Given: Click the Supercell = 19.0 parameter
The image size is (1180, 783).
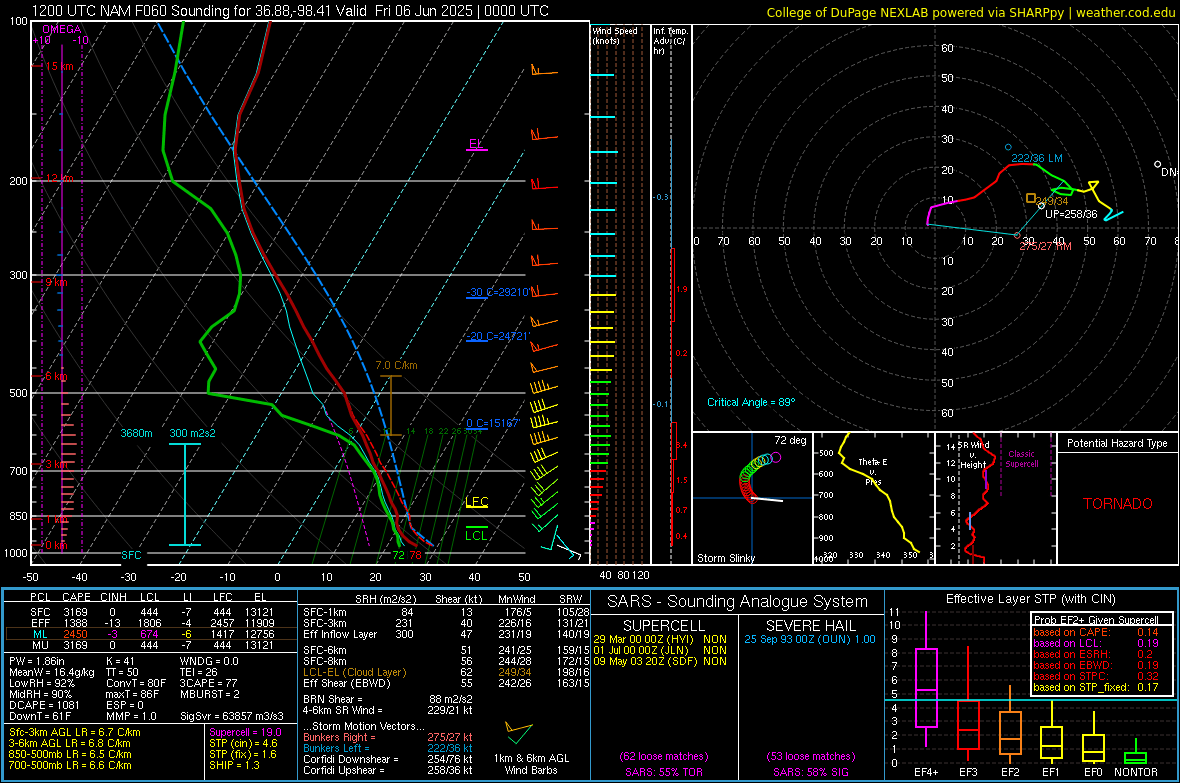Looking at the screenshot, I should tap(245, 732).
